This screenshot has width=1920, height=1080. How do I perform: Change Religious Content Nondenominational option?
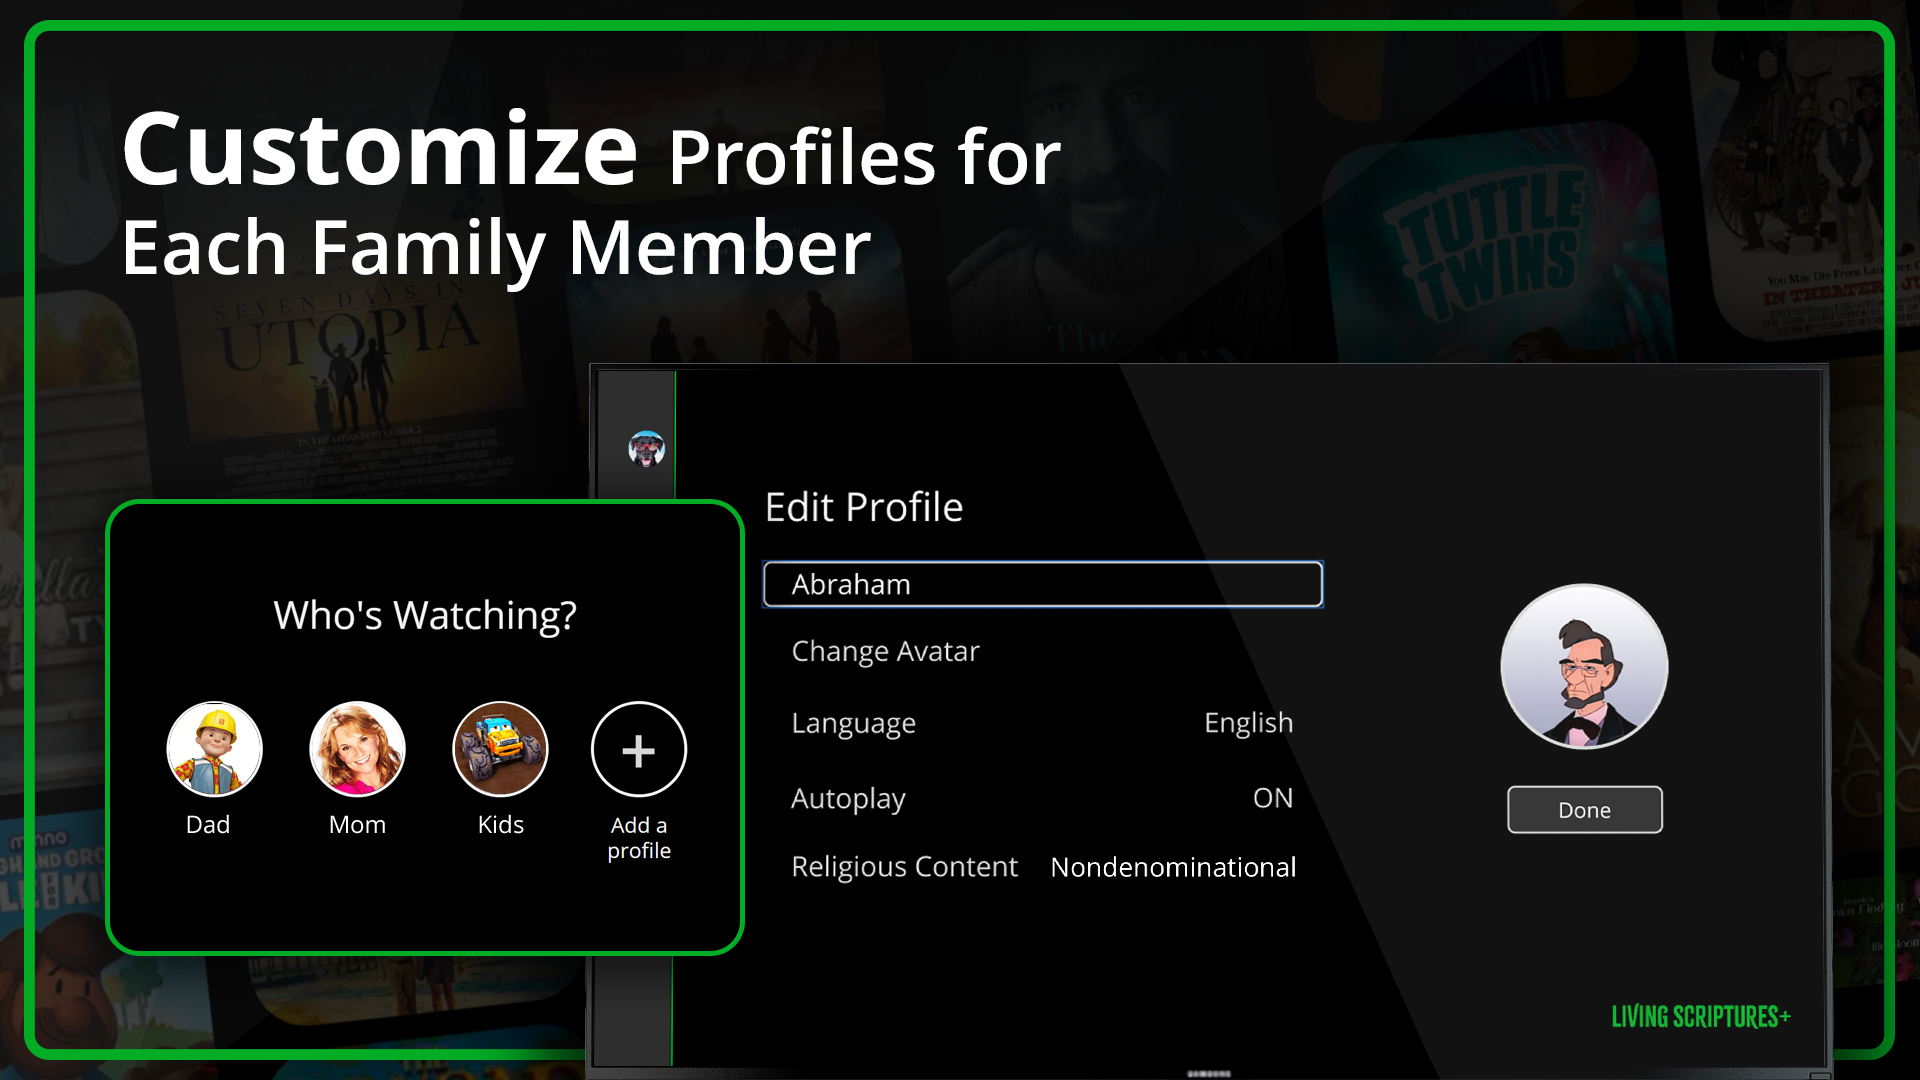[x=1173, y=867]
